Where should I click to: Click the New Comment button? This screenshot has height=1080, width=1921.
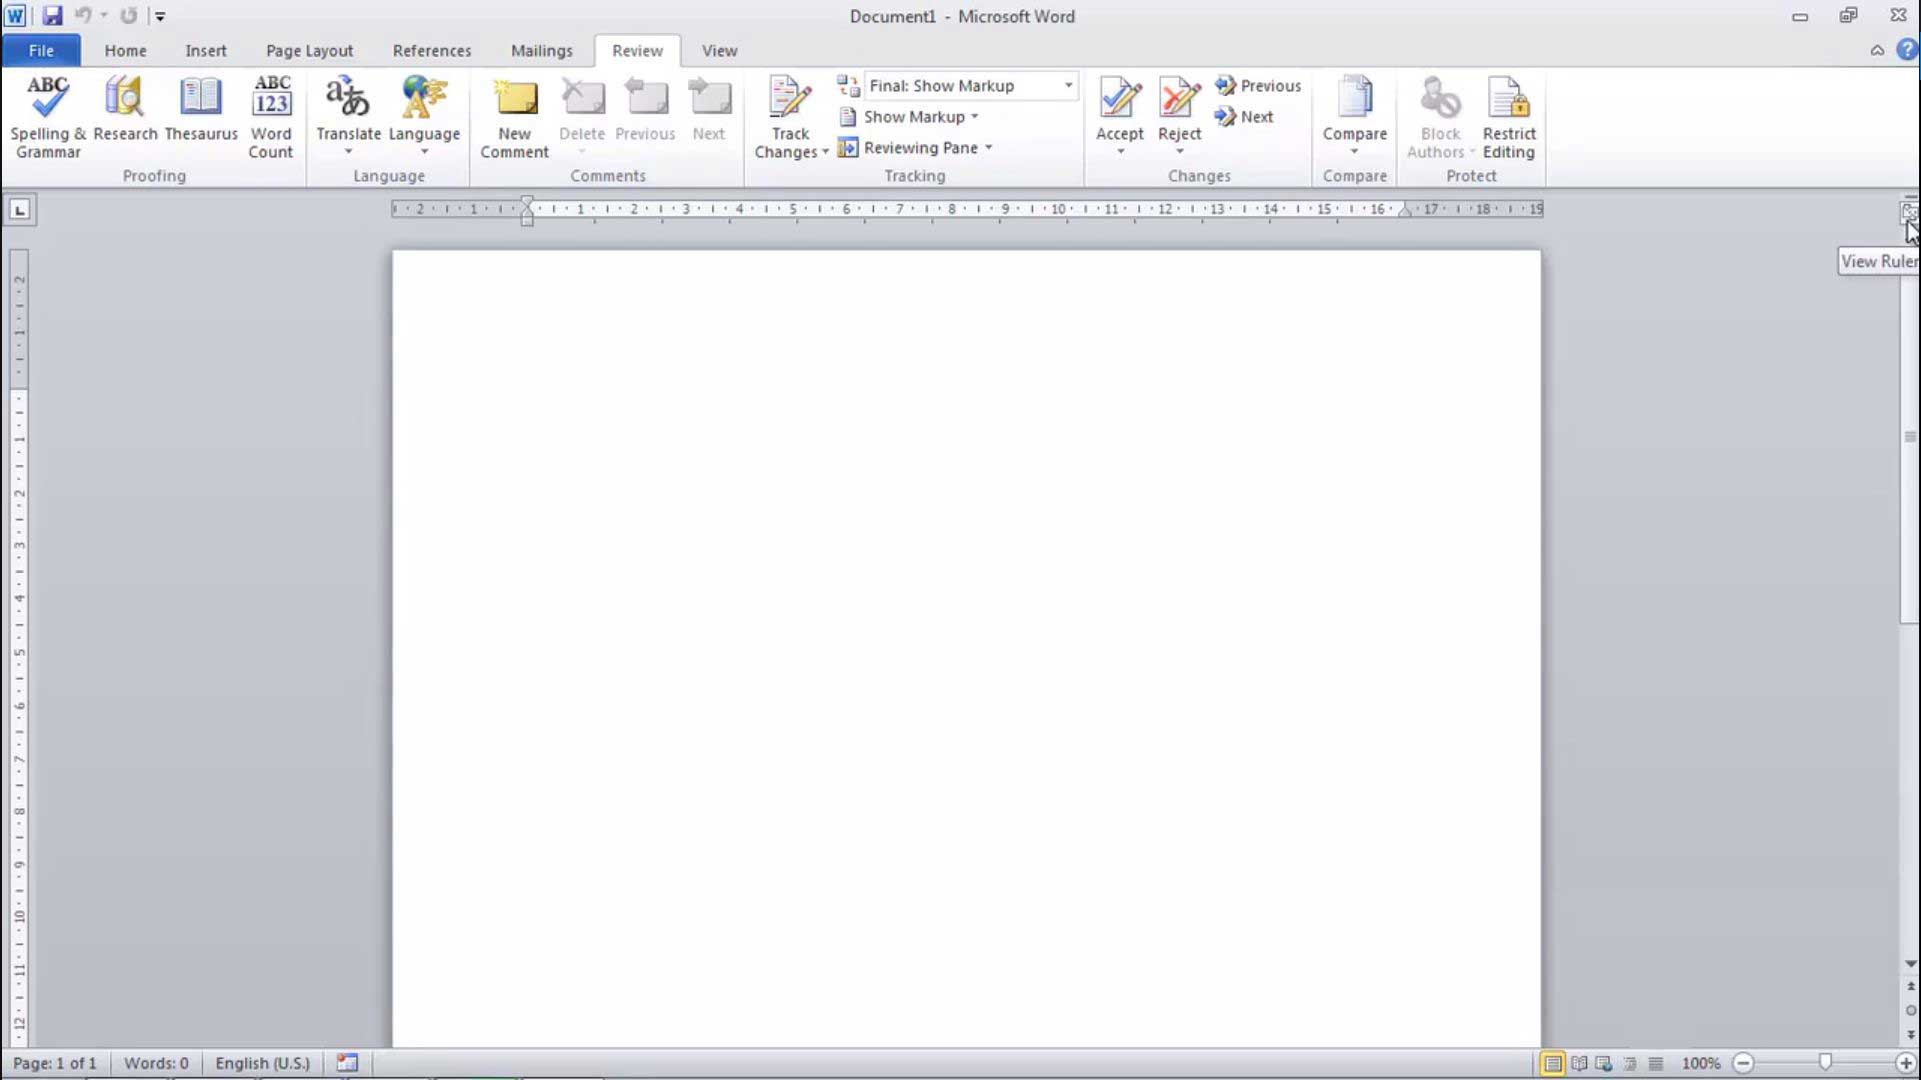[x=513, y=115]
